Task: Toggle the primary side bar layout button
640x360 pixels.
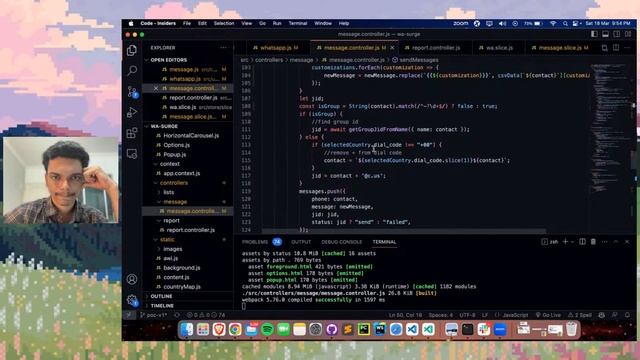Action: [x=594, y=34]
